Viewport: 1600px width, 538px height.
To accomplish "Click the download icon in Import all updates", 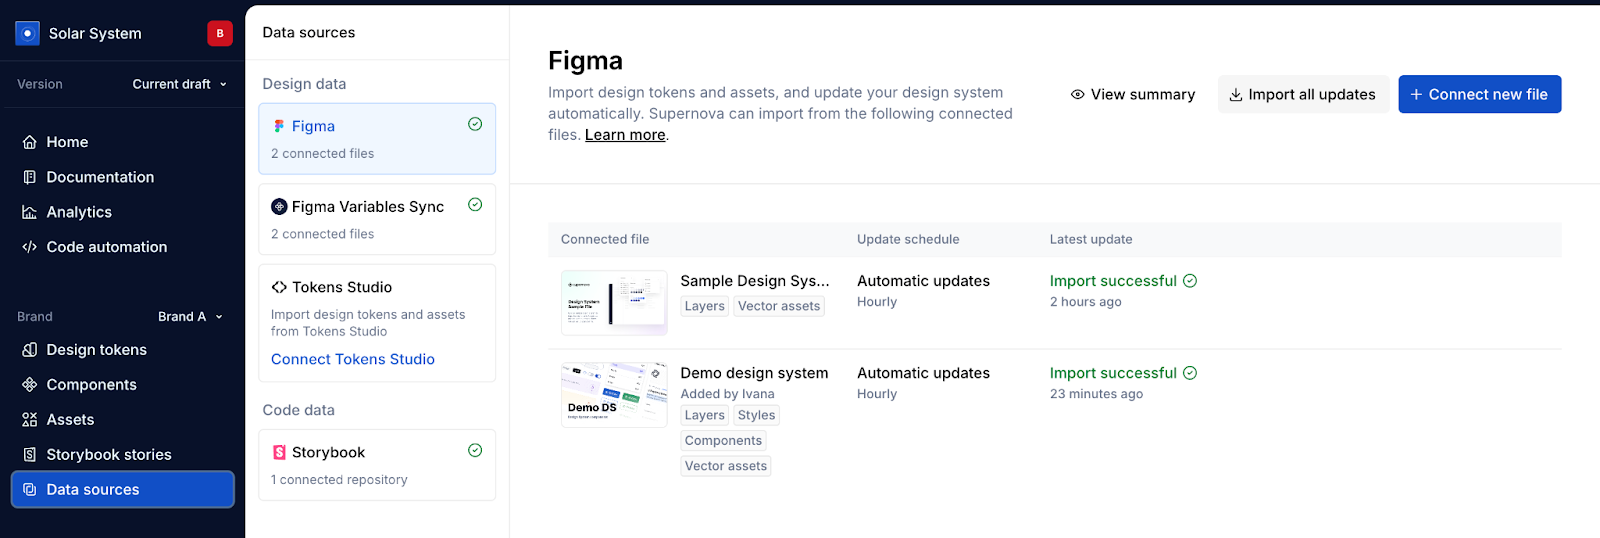I will pos(1236,95).
